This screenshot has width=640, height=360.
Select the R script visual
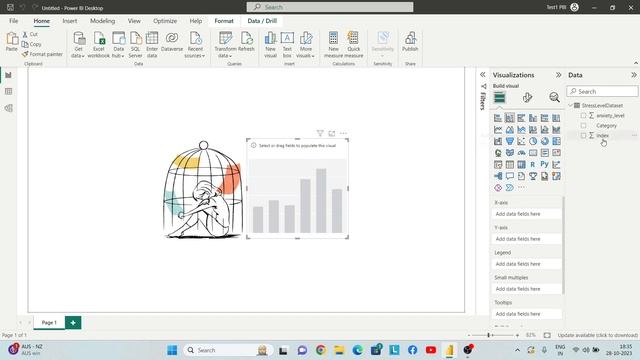(533, 164)
